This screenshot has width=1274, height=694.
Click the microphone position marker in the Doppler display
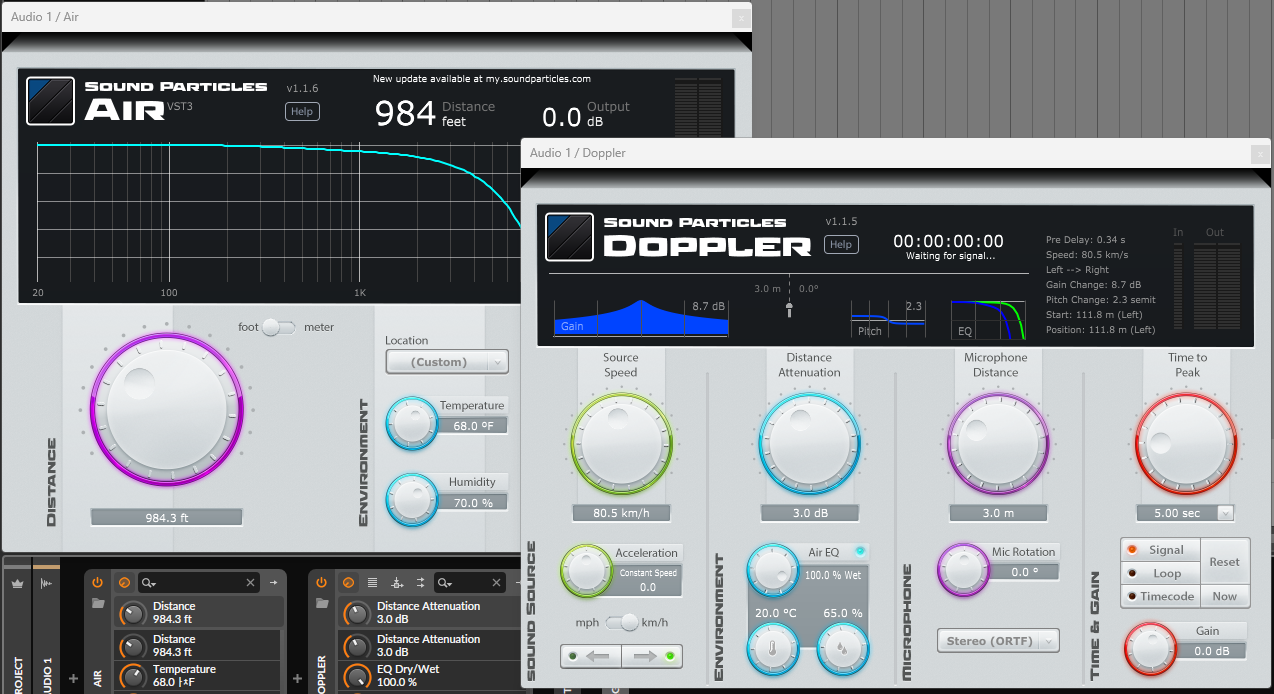click(789, 309)
